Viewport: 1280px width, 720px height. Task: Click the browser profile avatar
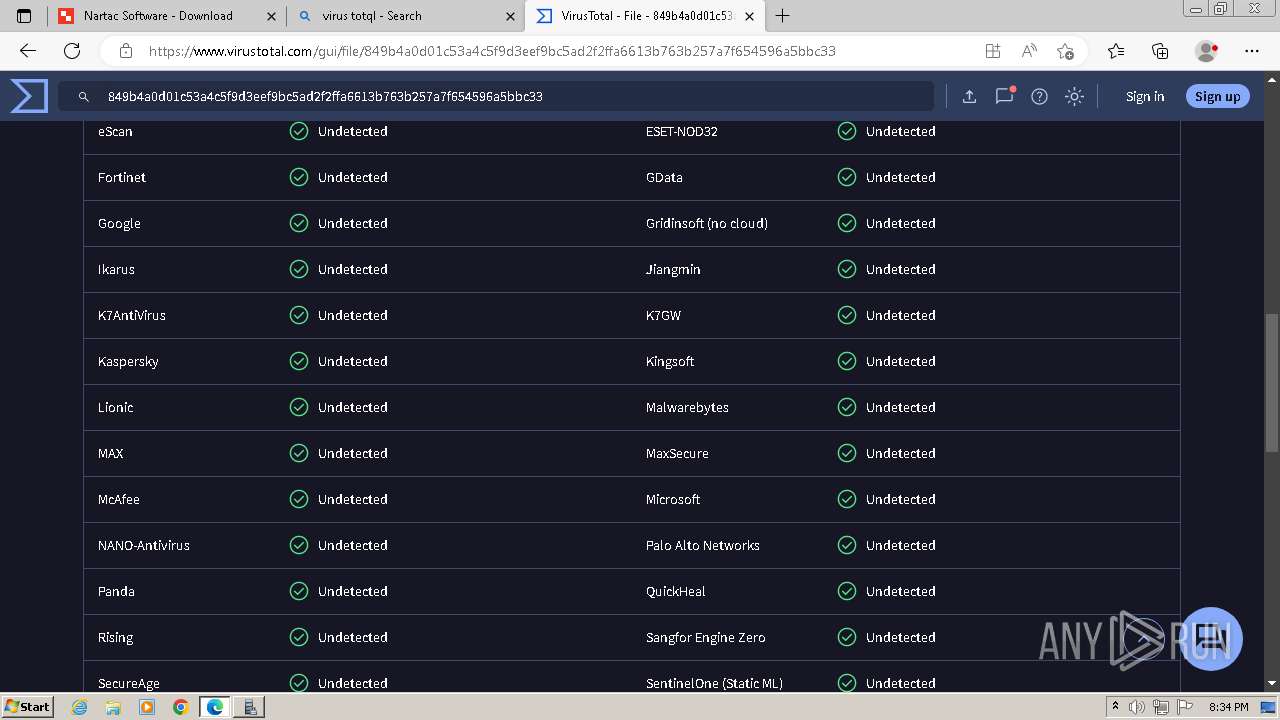pyautogui.click(x=1207, y=51)
